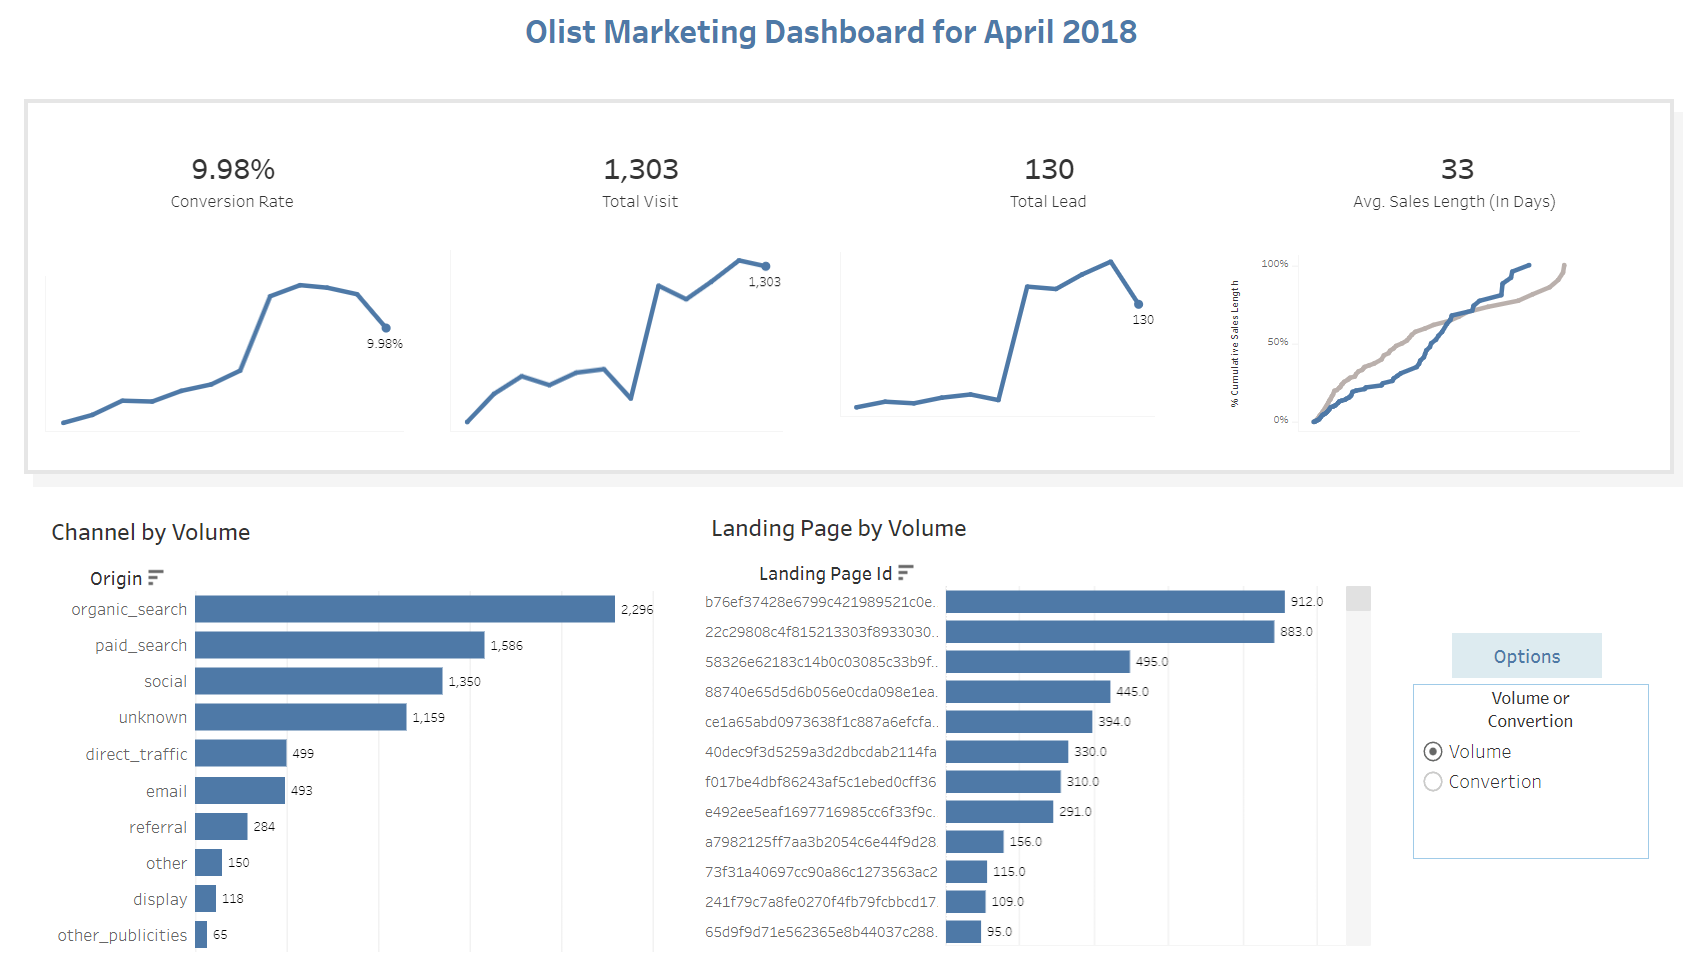Click the email channel bar
This screenshot has width=1698, height=977.
(x=240, y=790)
